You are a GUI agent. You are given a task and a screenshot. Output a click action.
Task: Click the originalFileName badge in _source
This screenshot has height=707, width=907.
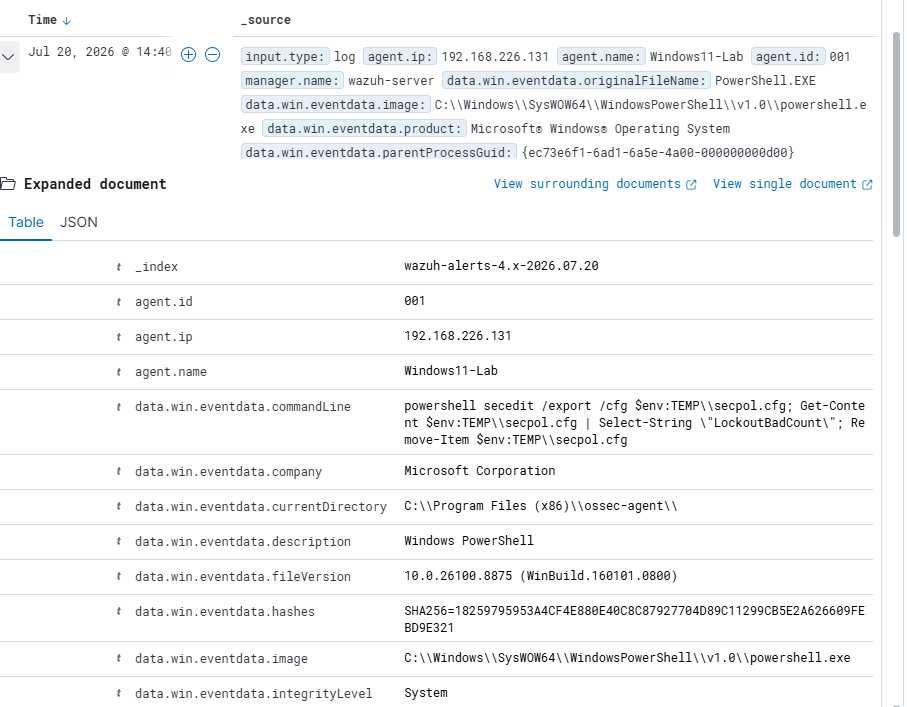click(576, 80)
